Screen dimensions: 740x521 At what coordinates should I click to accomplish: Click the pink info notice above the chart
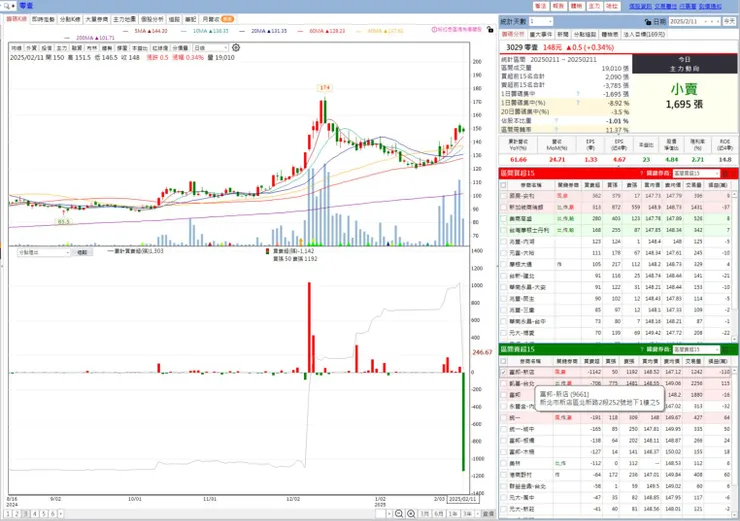coord(456,29)
